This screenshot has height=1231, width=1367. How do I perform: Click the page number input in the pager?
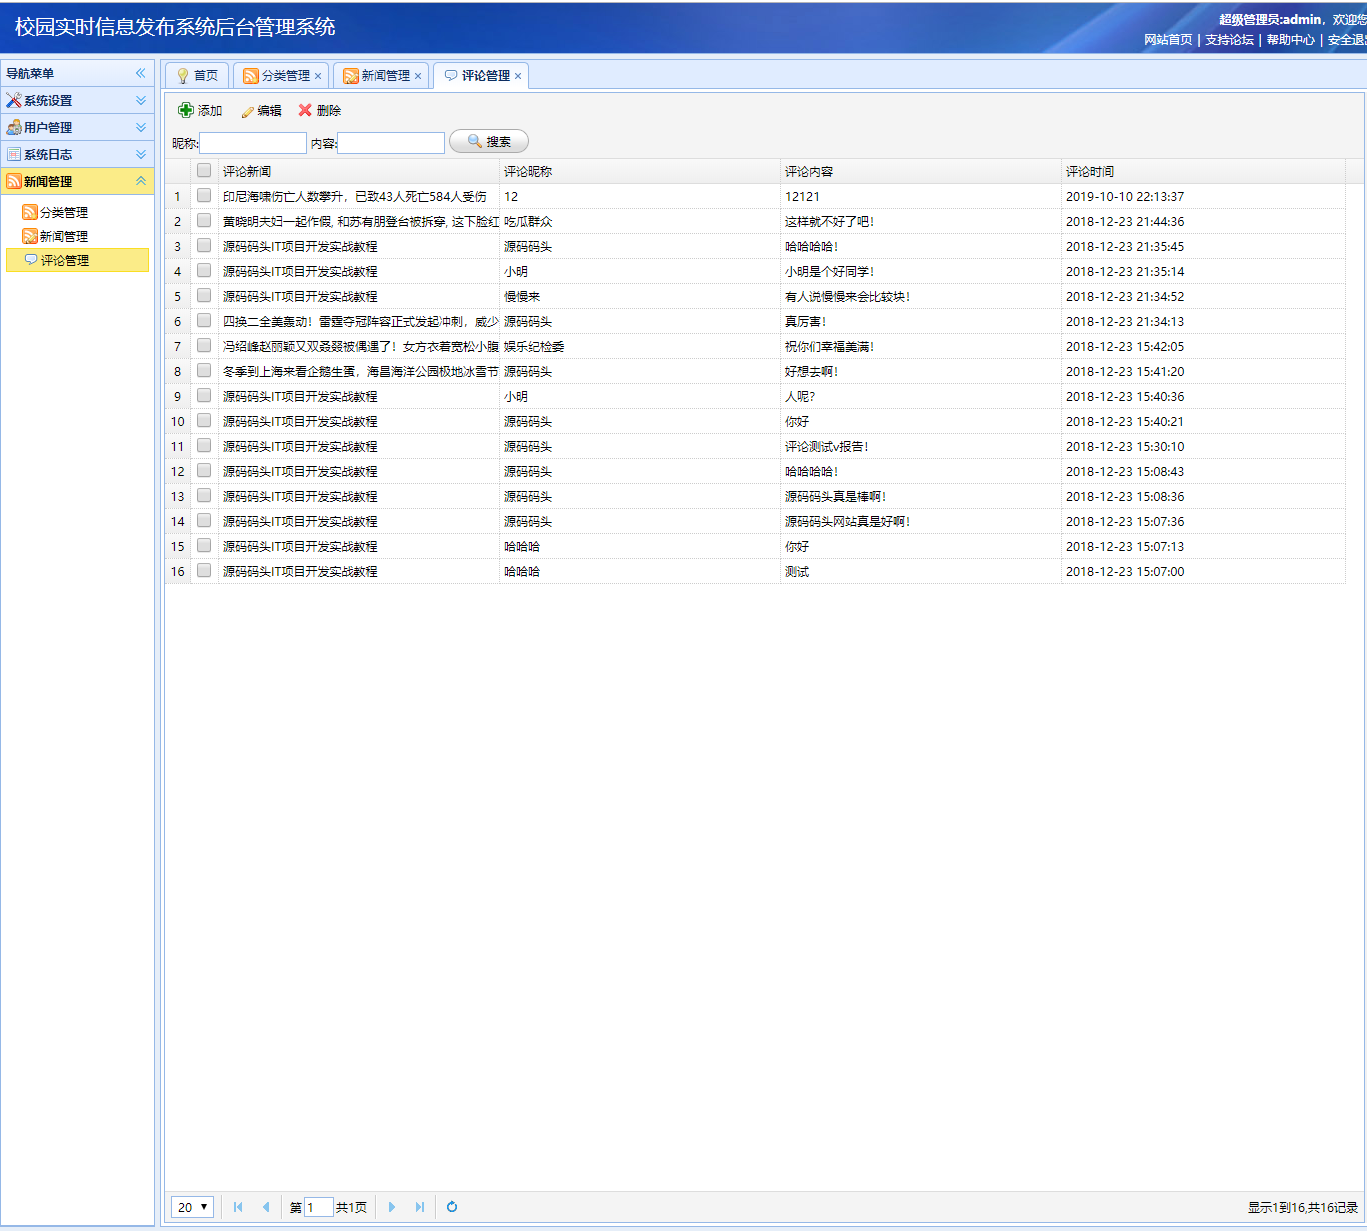318,1207
